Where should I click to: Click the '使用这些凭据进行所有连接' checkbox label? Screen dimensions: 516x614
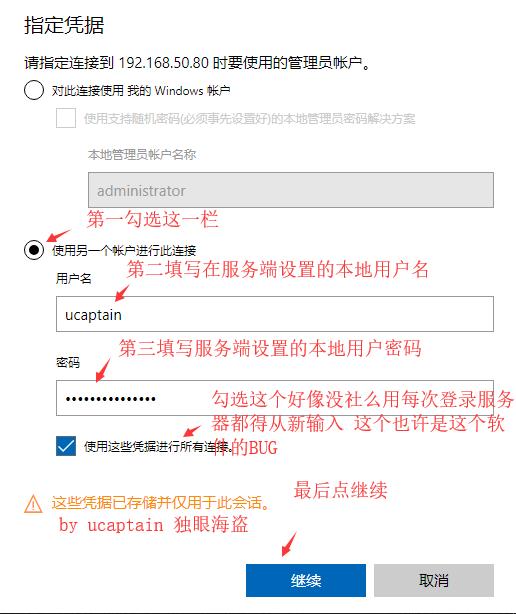(158, 446)
